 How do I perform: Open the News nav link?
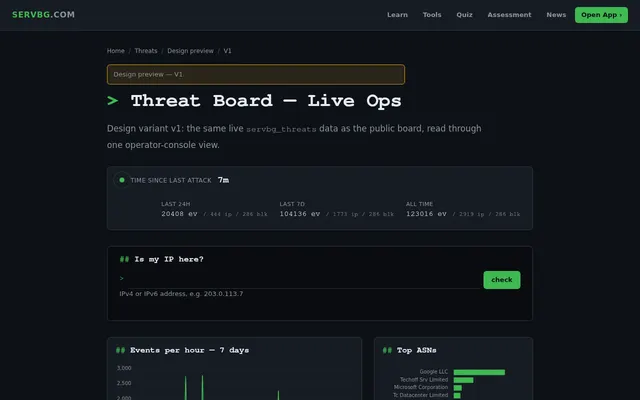point(556,15)
